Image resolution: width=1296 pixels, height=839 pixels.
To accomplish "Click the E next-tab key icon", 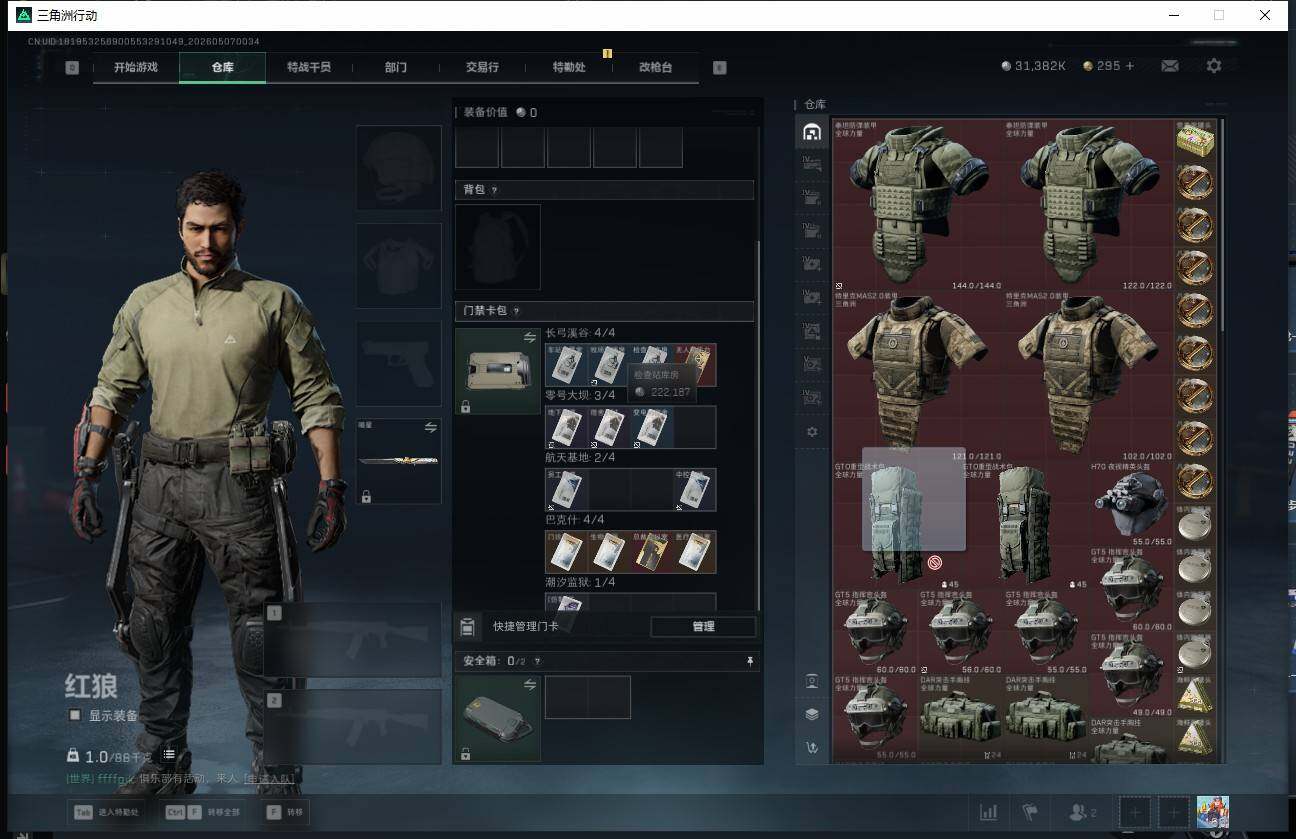I will tap(719, 68).
